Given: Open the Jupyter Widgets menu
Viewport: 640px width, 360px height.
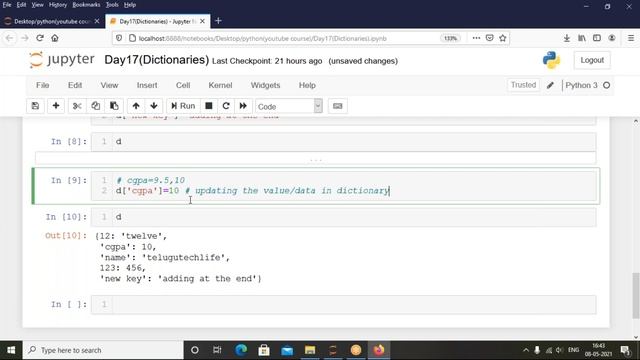Looking at the screenshot, I should [265, 85].
